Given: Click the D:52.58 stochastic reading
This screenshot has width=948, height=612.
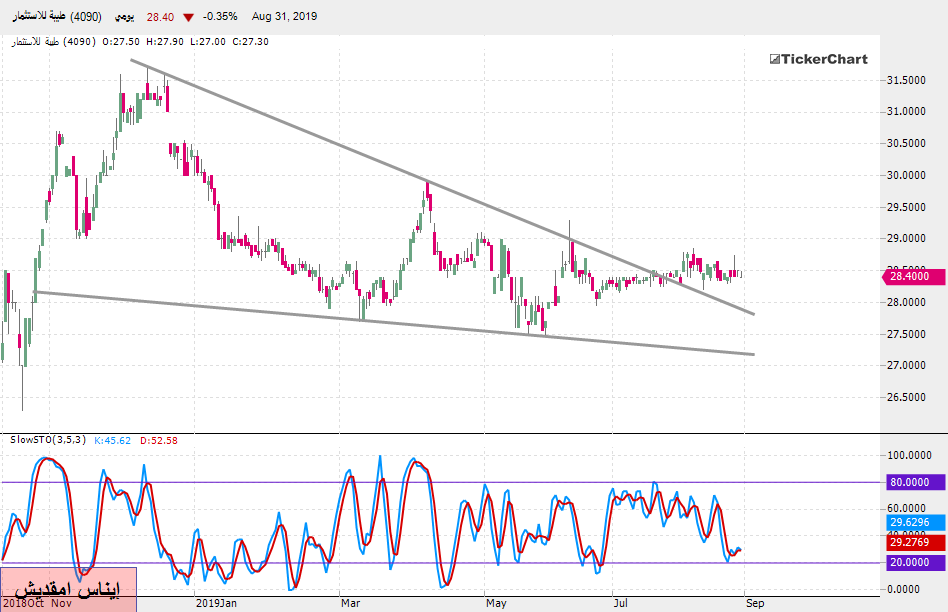Looking at the screenshot, I should (157, 440).
